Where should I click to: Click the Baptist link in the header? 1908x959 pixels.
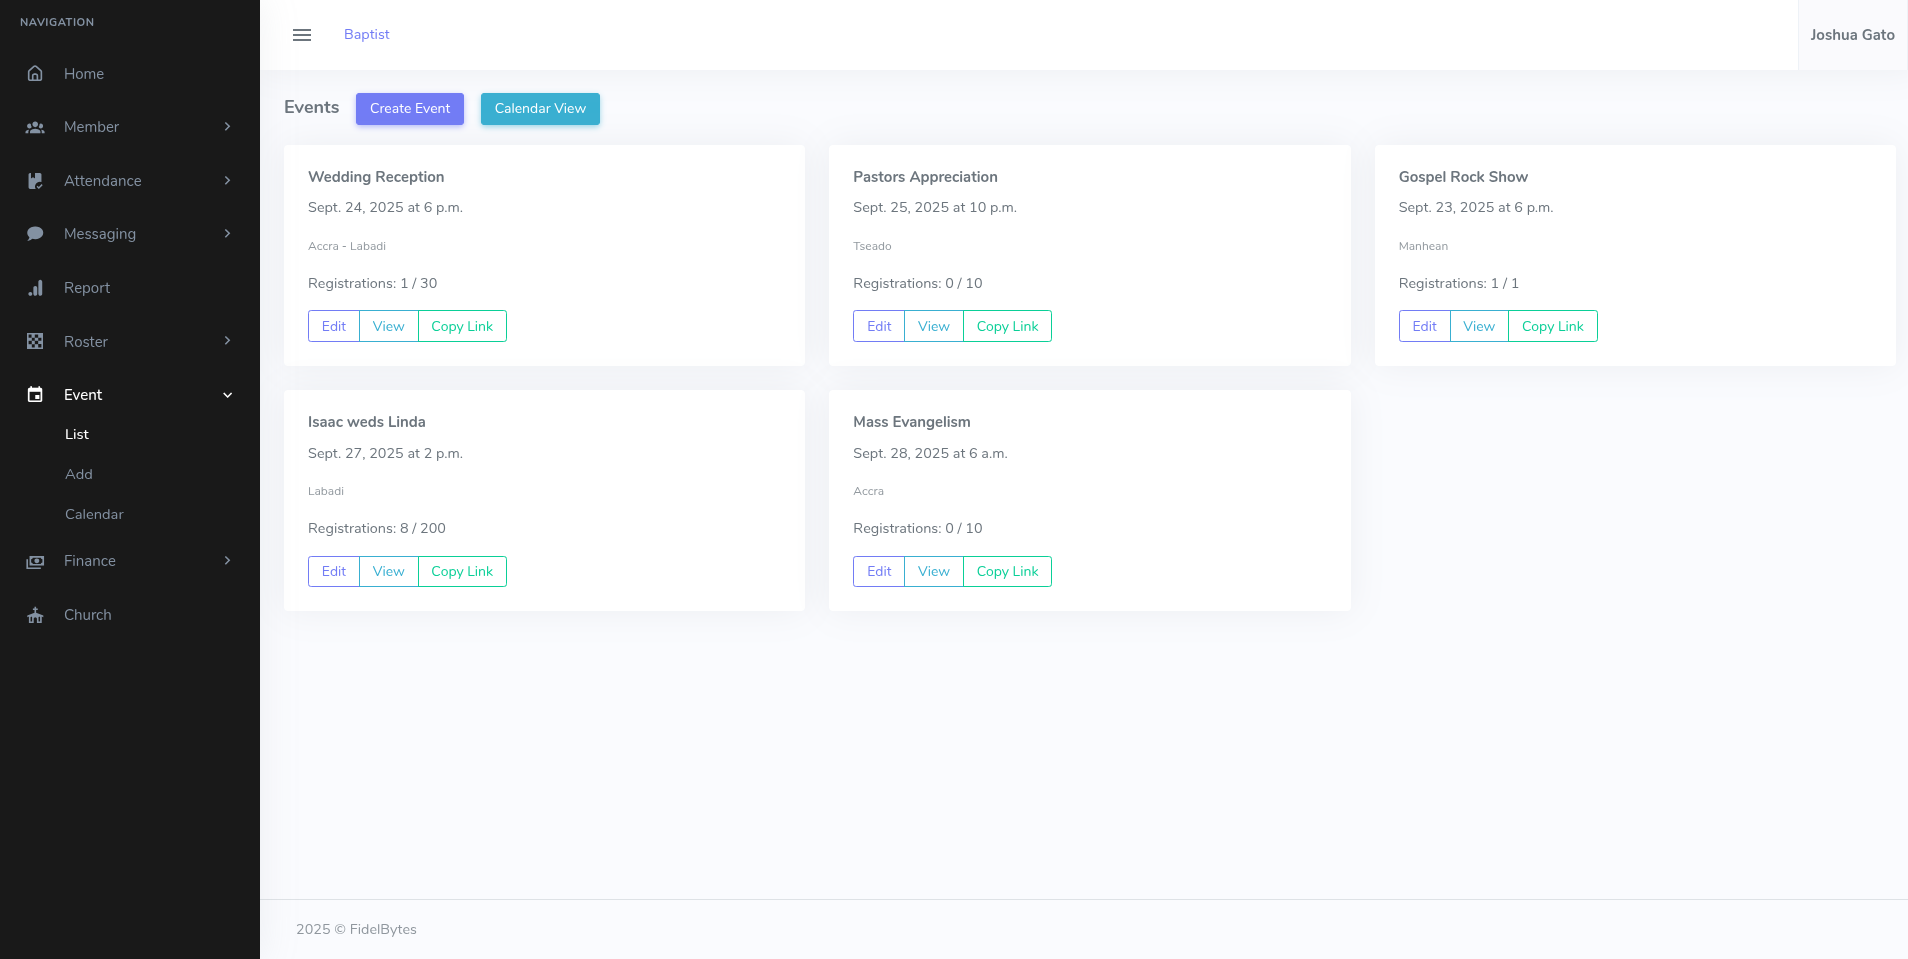tap(366, 34)
